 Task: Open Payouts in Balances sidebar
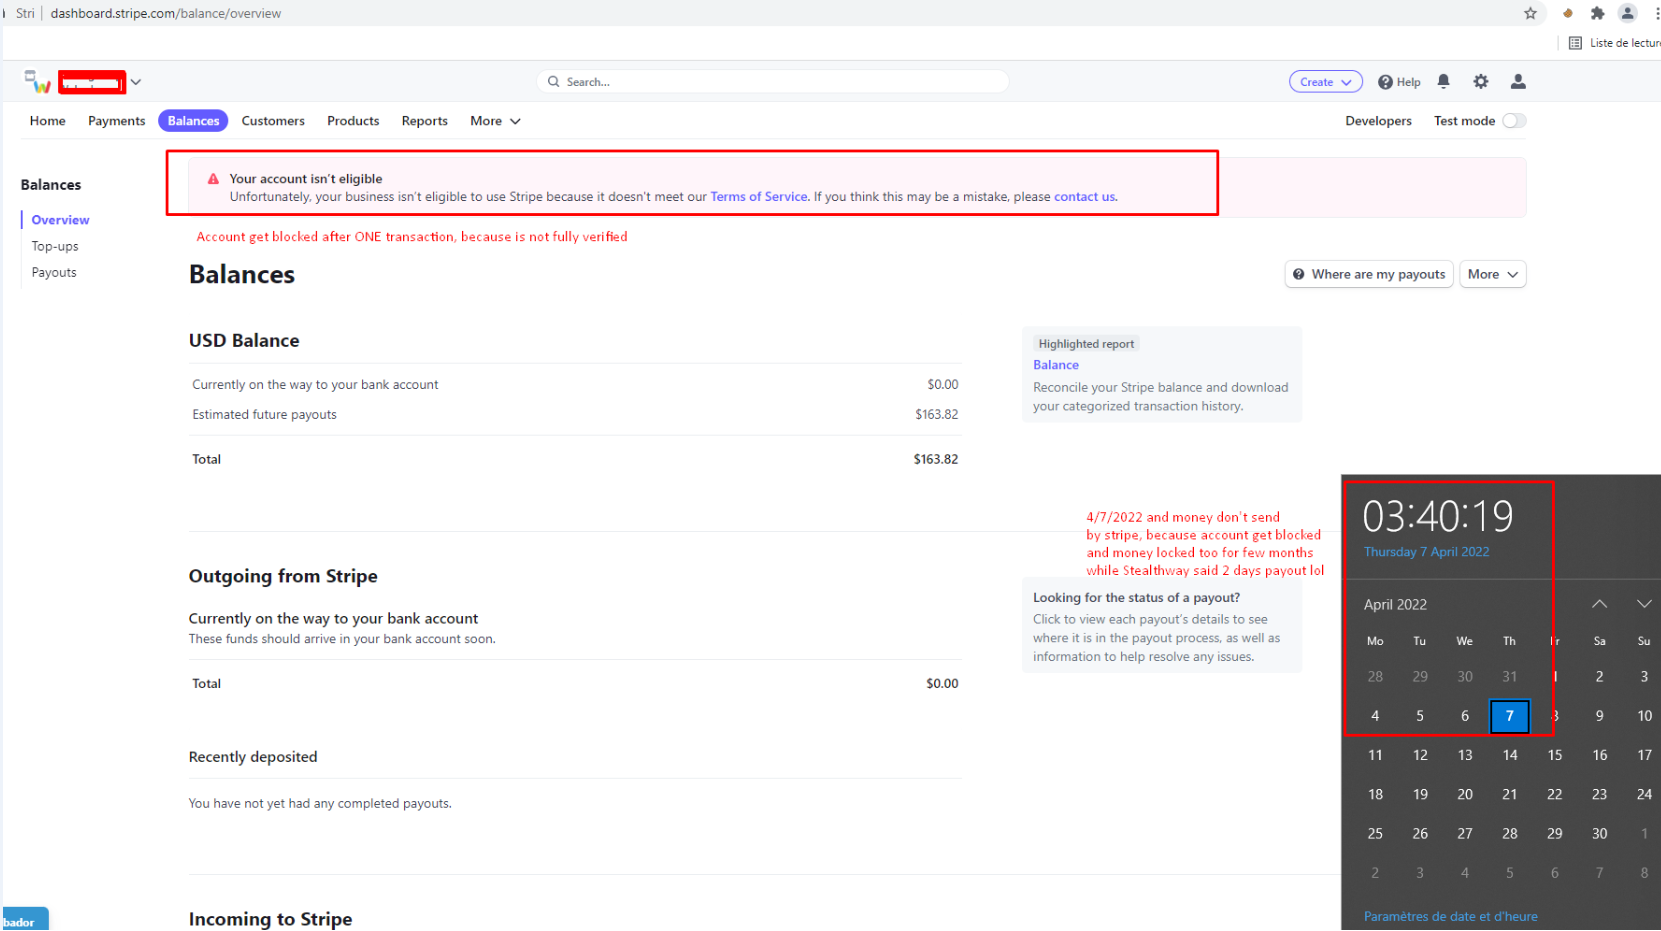[x=54, y=272]
